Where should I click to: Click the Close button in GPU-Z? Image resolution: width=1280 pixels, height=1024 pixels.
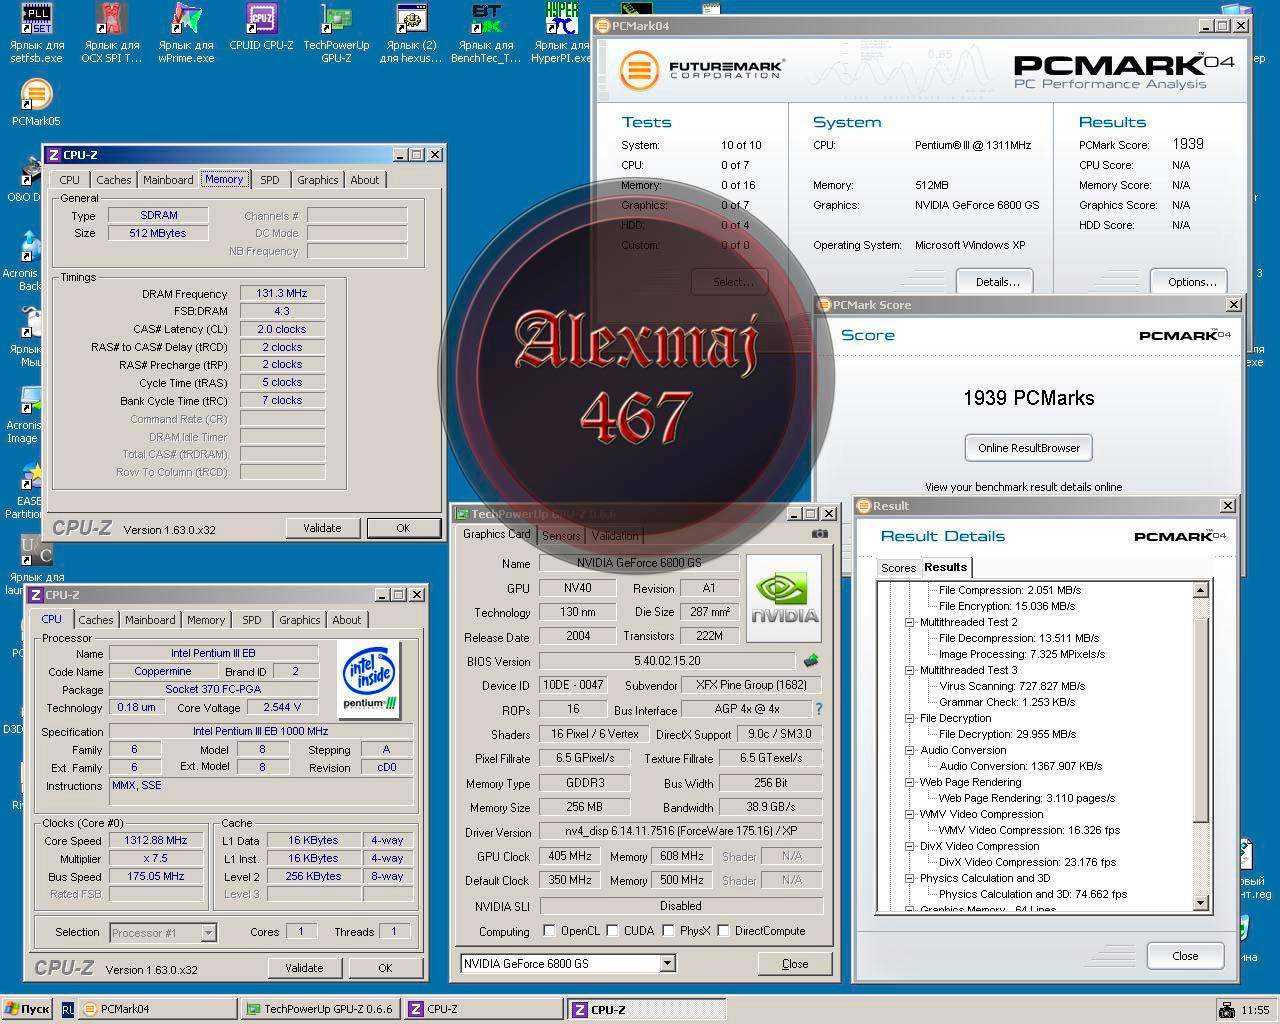[x=795, y=964]
